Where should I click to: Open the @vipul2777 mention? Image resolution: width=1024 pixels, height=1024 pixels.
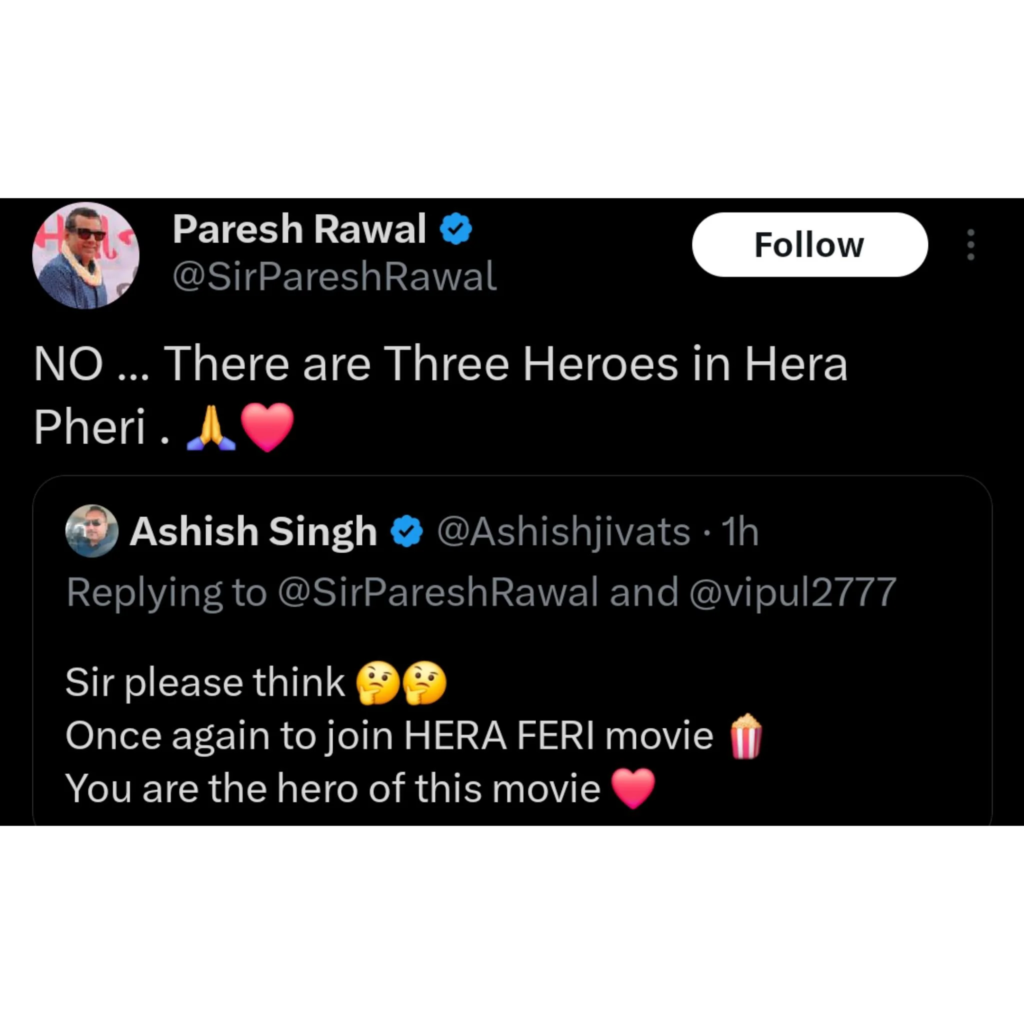[x=793, y=592]
